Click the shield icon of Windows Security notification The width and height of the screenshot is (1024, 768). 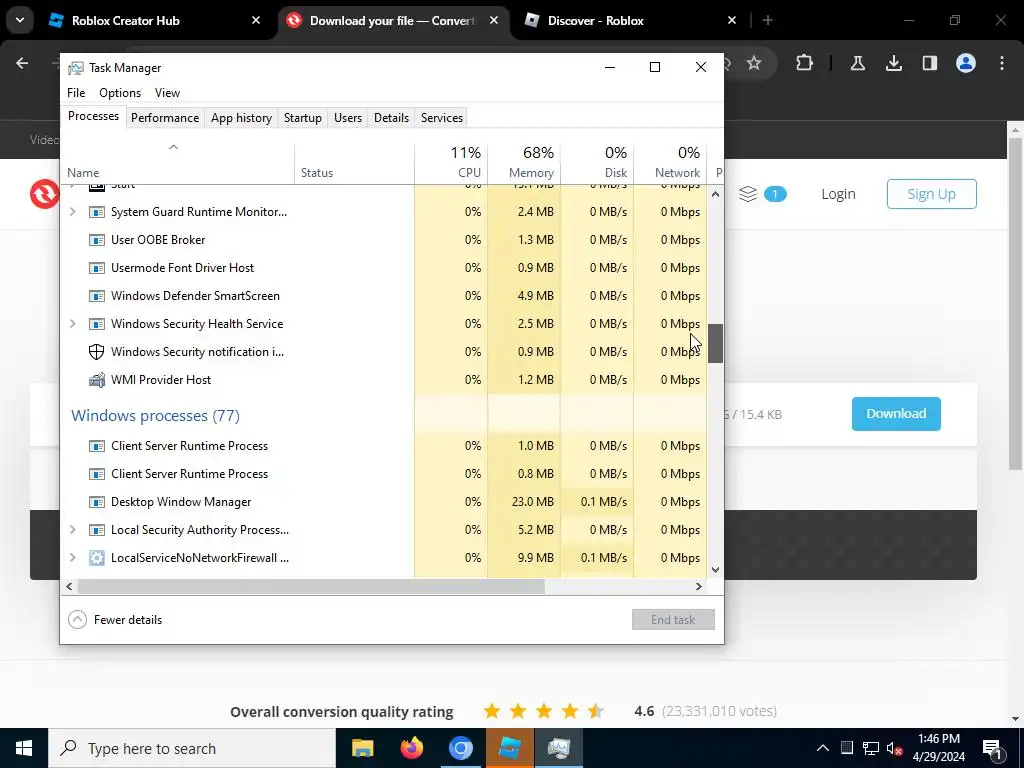[x=97, y=352]
